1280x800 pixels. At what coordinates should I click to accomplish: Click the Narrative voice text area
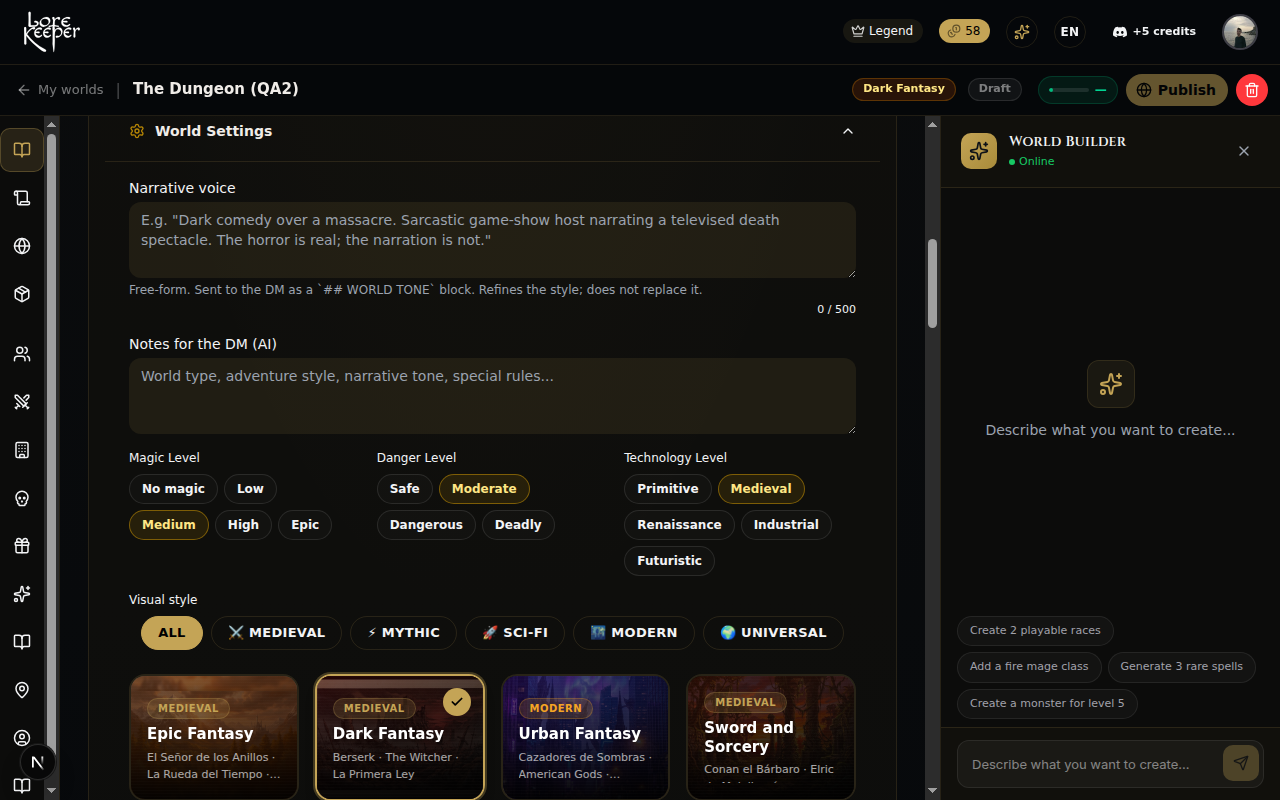click(492, 240)
